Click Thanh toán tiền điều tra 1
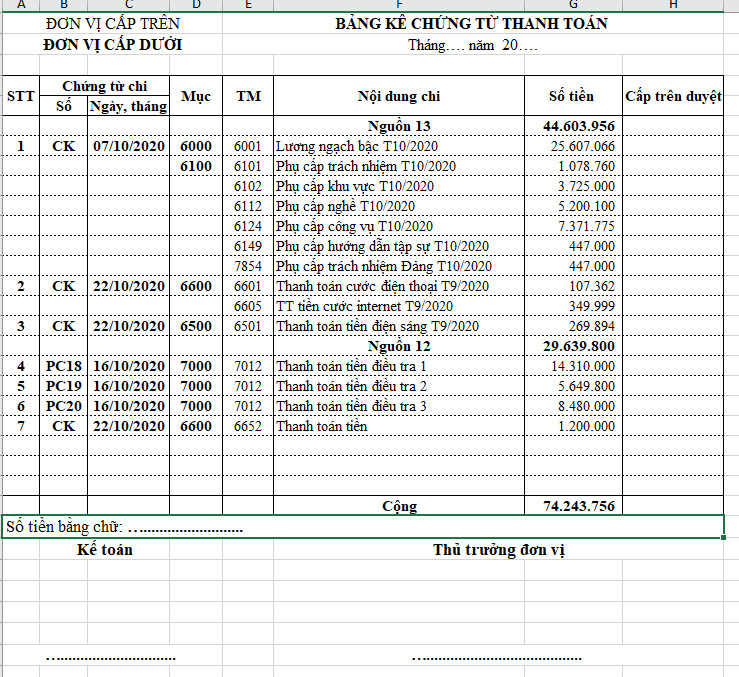 (399, 366)
